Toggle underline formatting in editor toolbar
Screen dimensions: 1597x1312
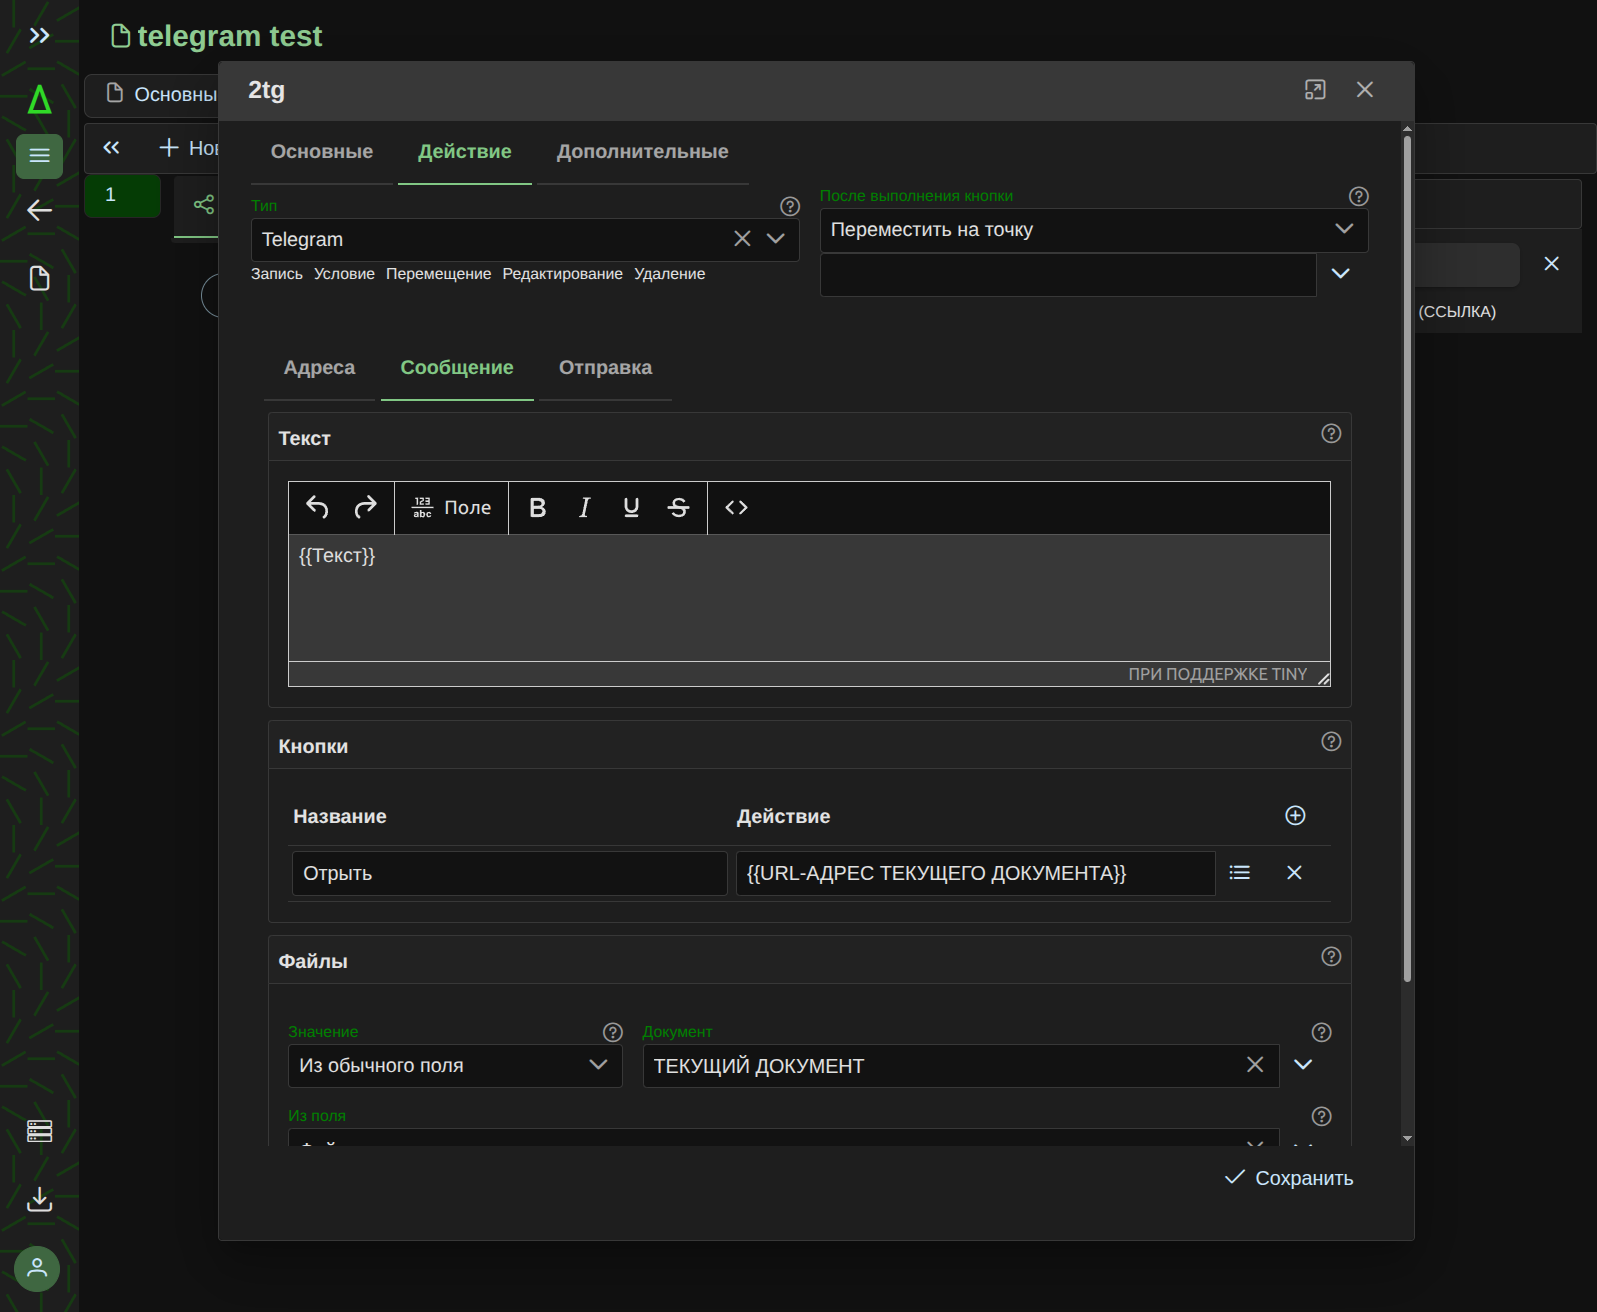pyautogui.click(x=631, y=508)
